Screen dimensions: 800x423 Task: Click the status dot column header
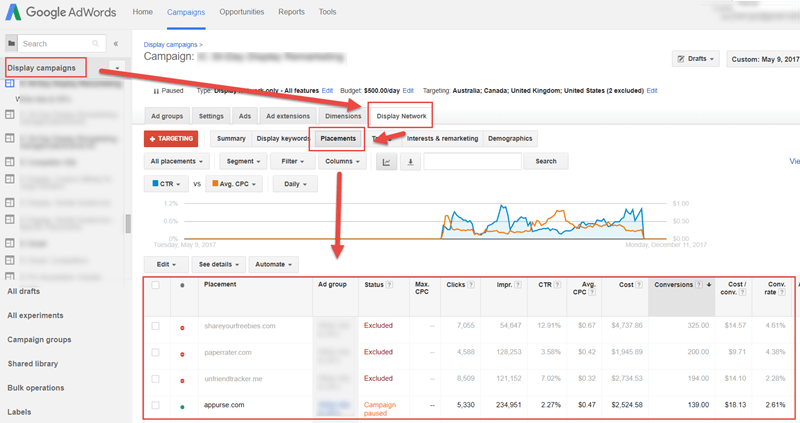(182, 285)
